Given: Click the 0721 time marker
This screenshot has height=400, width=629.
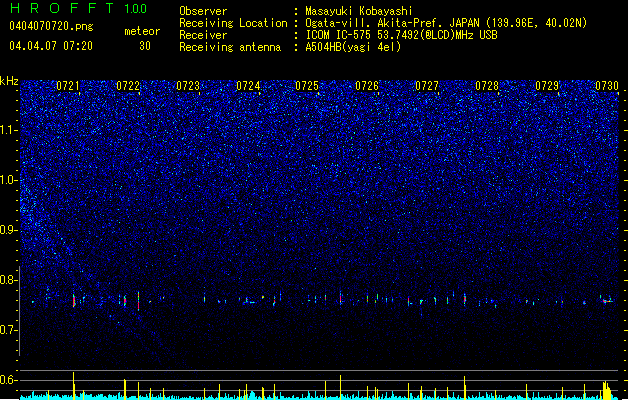Looking at the screenshot, I should click(x=68, y=86).
